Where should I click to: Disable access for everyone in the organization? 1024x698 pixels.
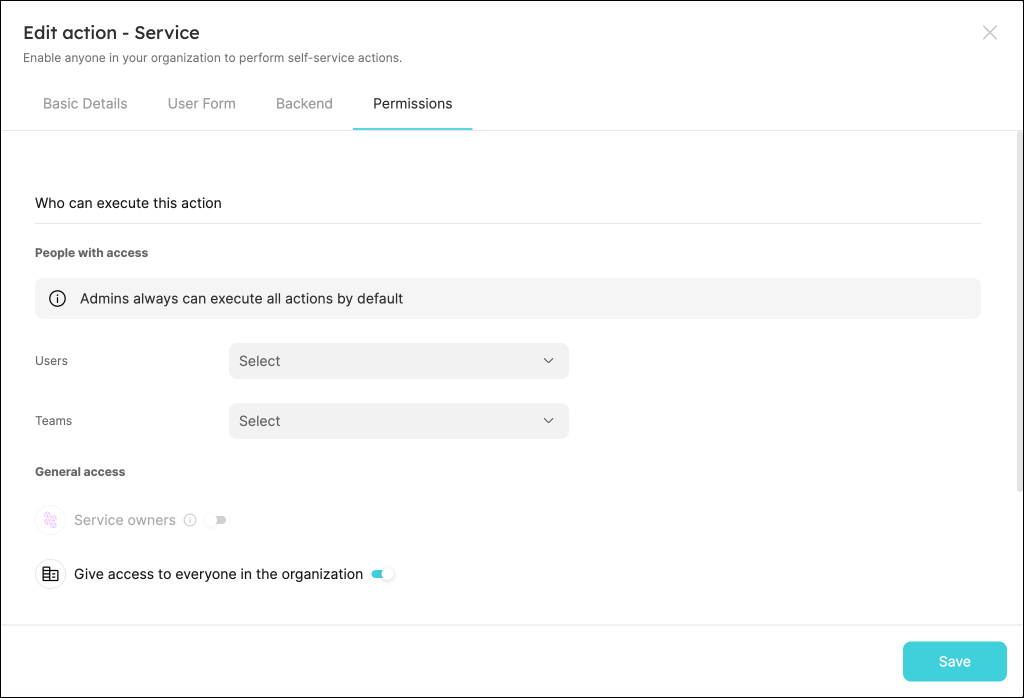tap(383, 574)
